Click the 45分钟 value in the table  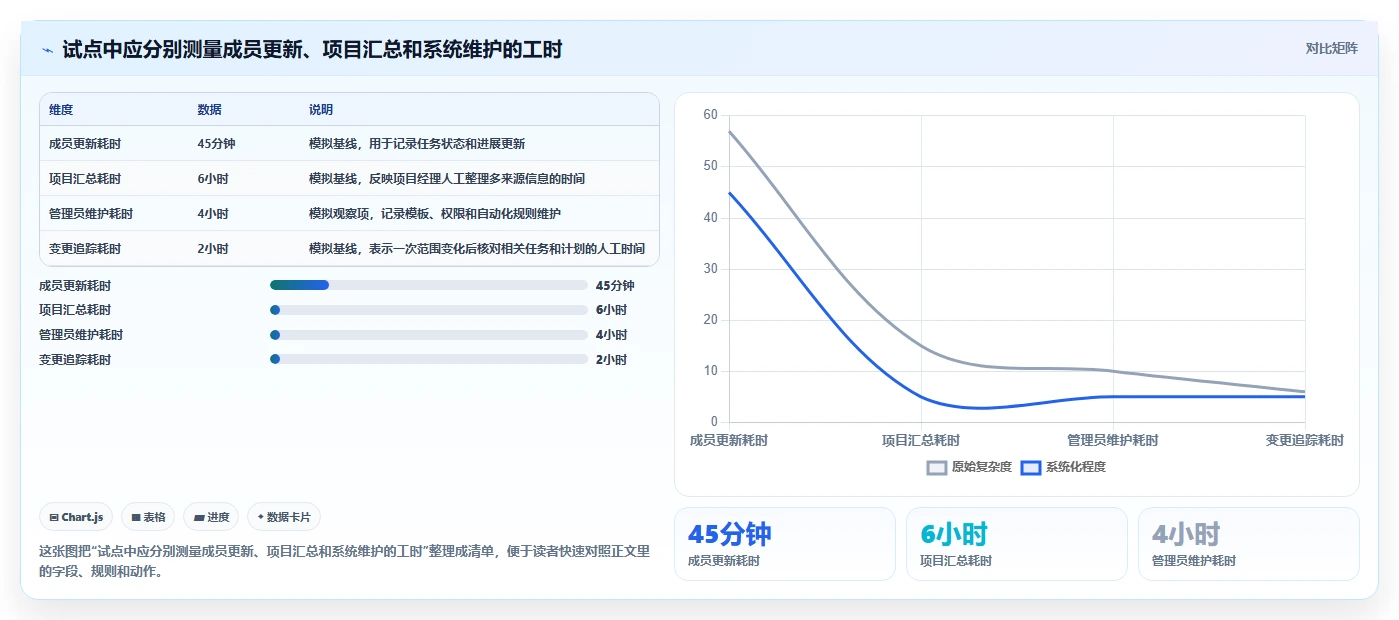coord(216,144)
